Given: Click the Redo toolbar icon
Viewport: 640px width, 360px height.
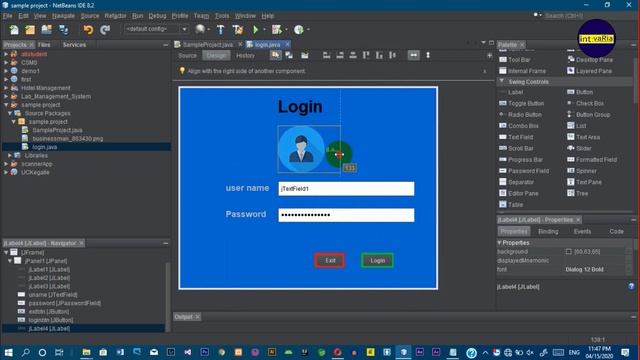Looking at the screenshot, I should pos(105,30).
